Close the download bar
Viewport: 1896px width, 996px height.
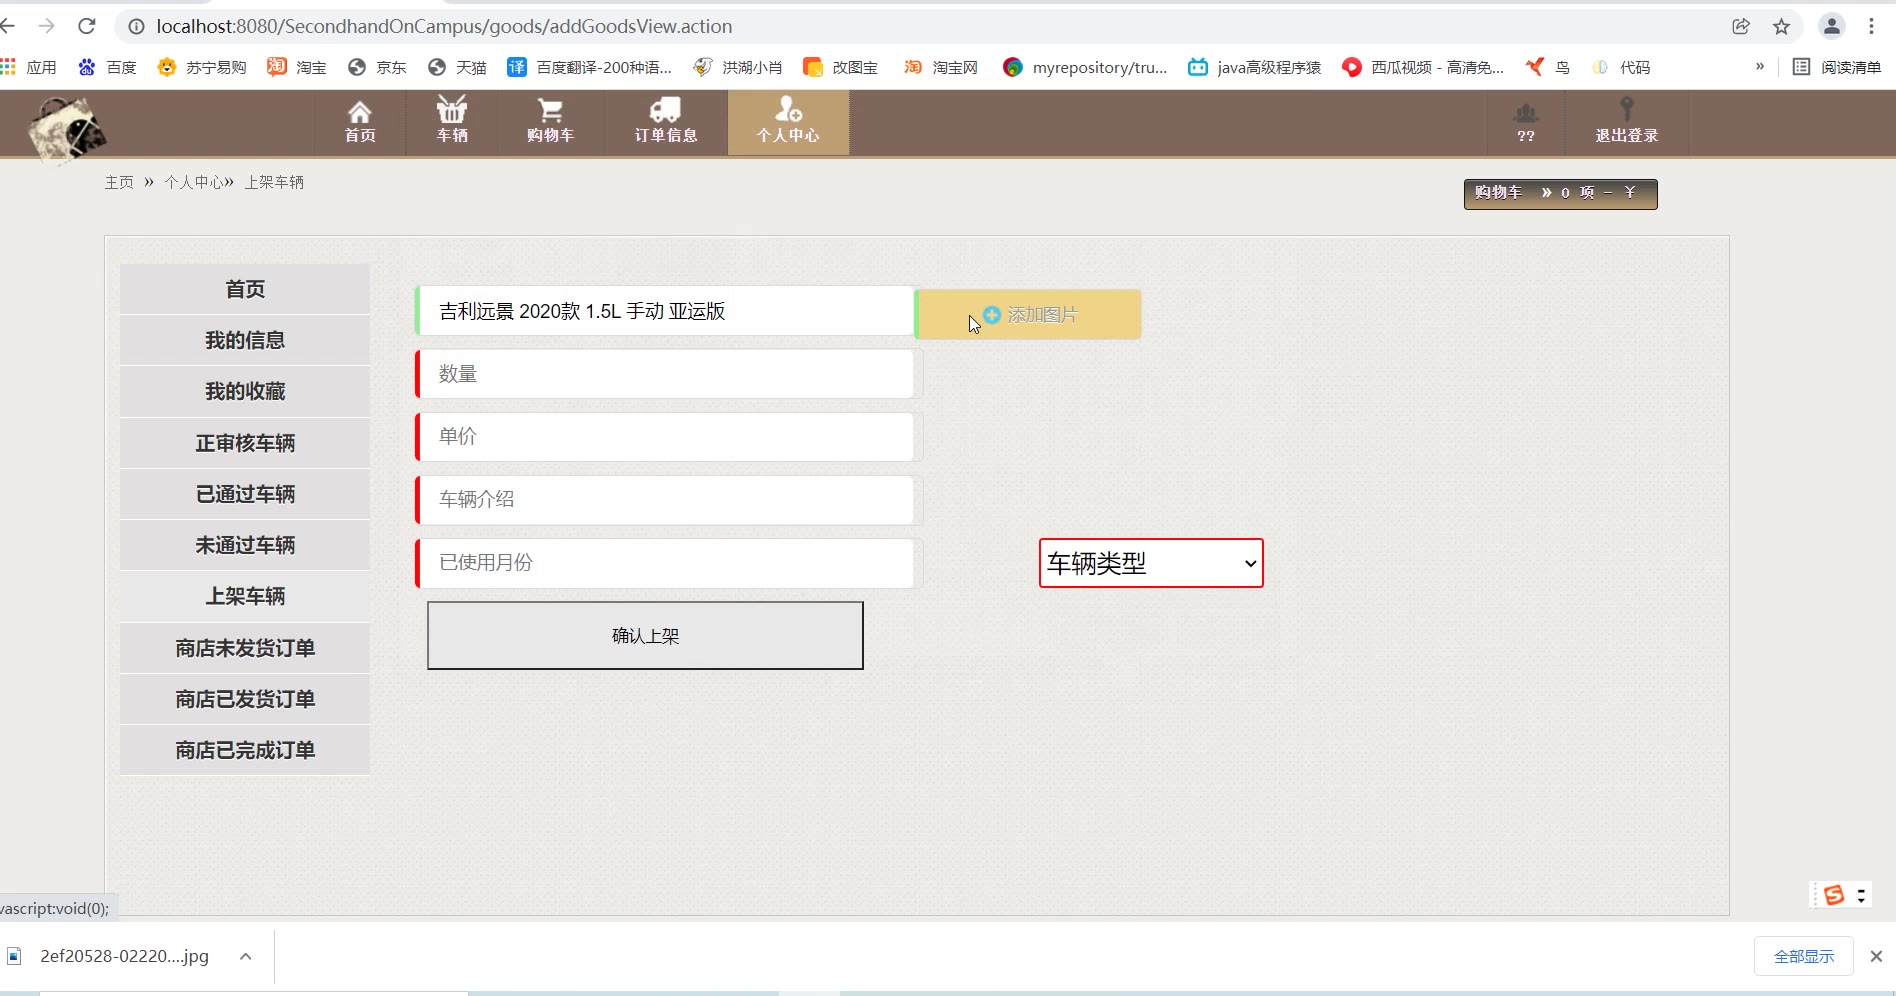[1876, 957]
